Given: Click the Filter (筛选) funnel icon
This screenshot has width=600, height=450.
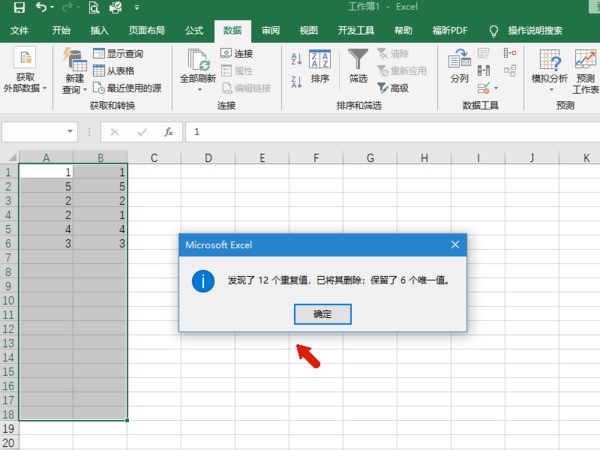Looking at the screenshot, I should 358,65.
